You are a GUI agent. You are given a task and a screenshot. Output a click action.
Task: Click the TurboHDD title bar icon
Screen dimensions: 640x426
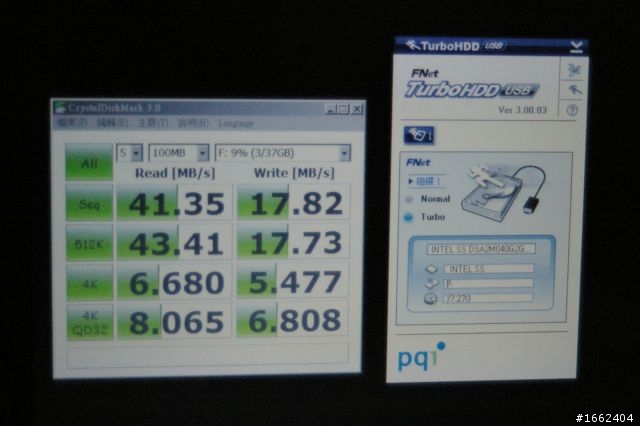tap(412, 45)
